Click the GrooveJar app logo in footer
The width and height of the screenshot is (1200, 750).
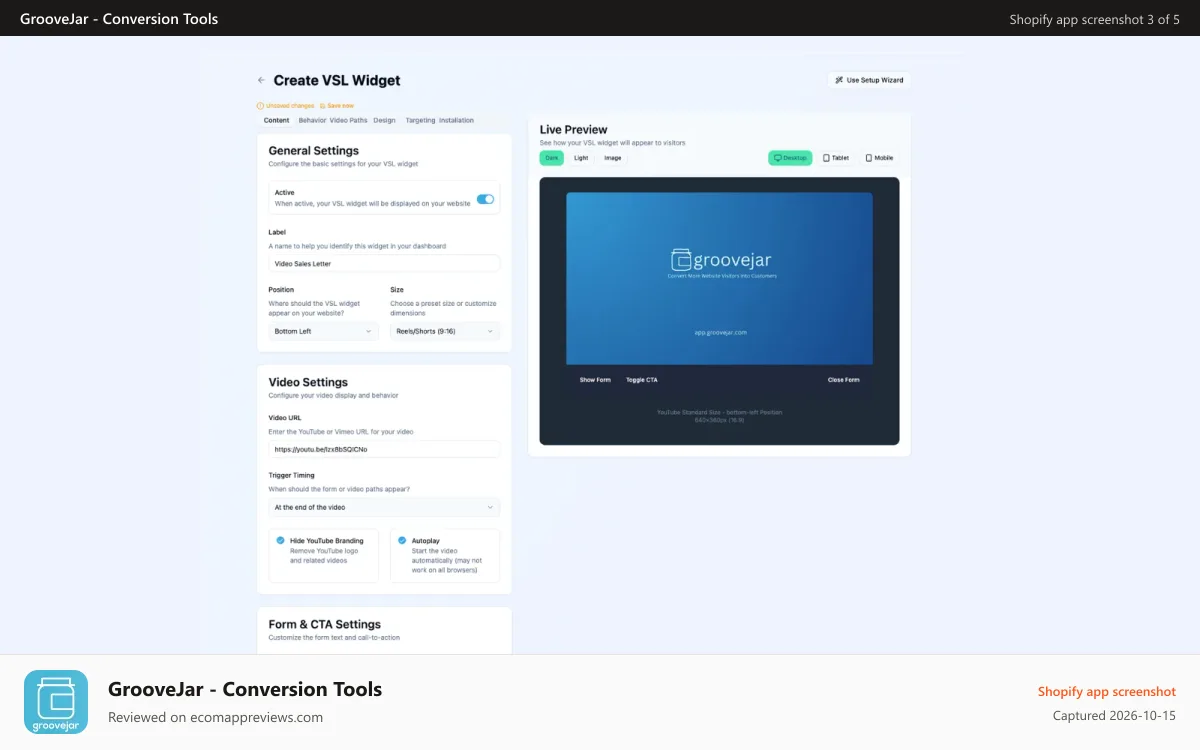point(56,702)
